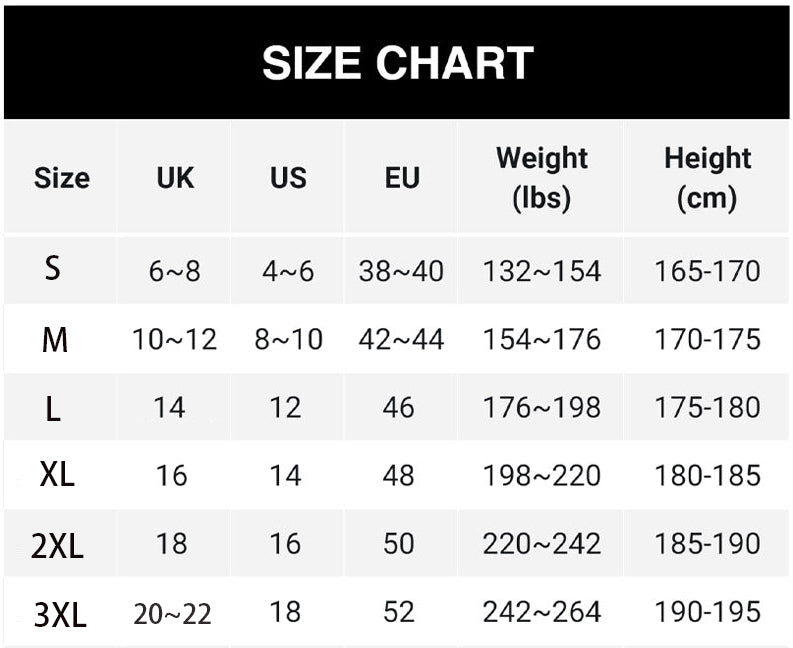Select the L size row label
This screenshot has width=793, height=648.
(53, 409)
